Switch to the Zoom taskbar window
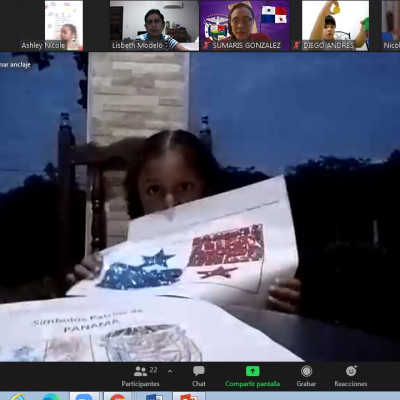Viewport: 400px width, 400px height. 84,396
